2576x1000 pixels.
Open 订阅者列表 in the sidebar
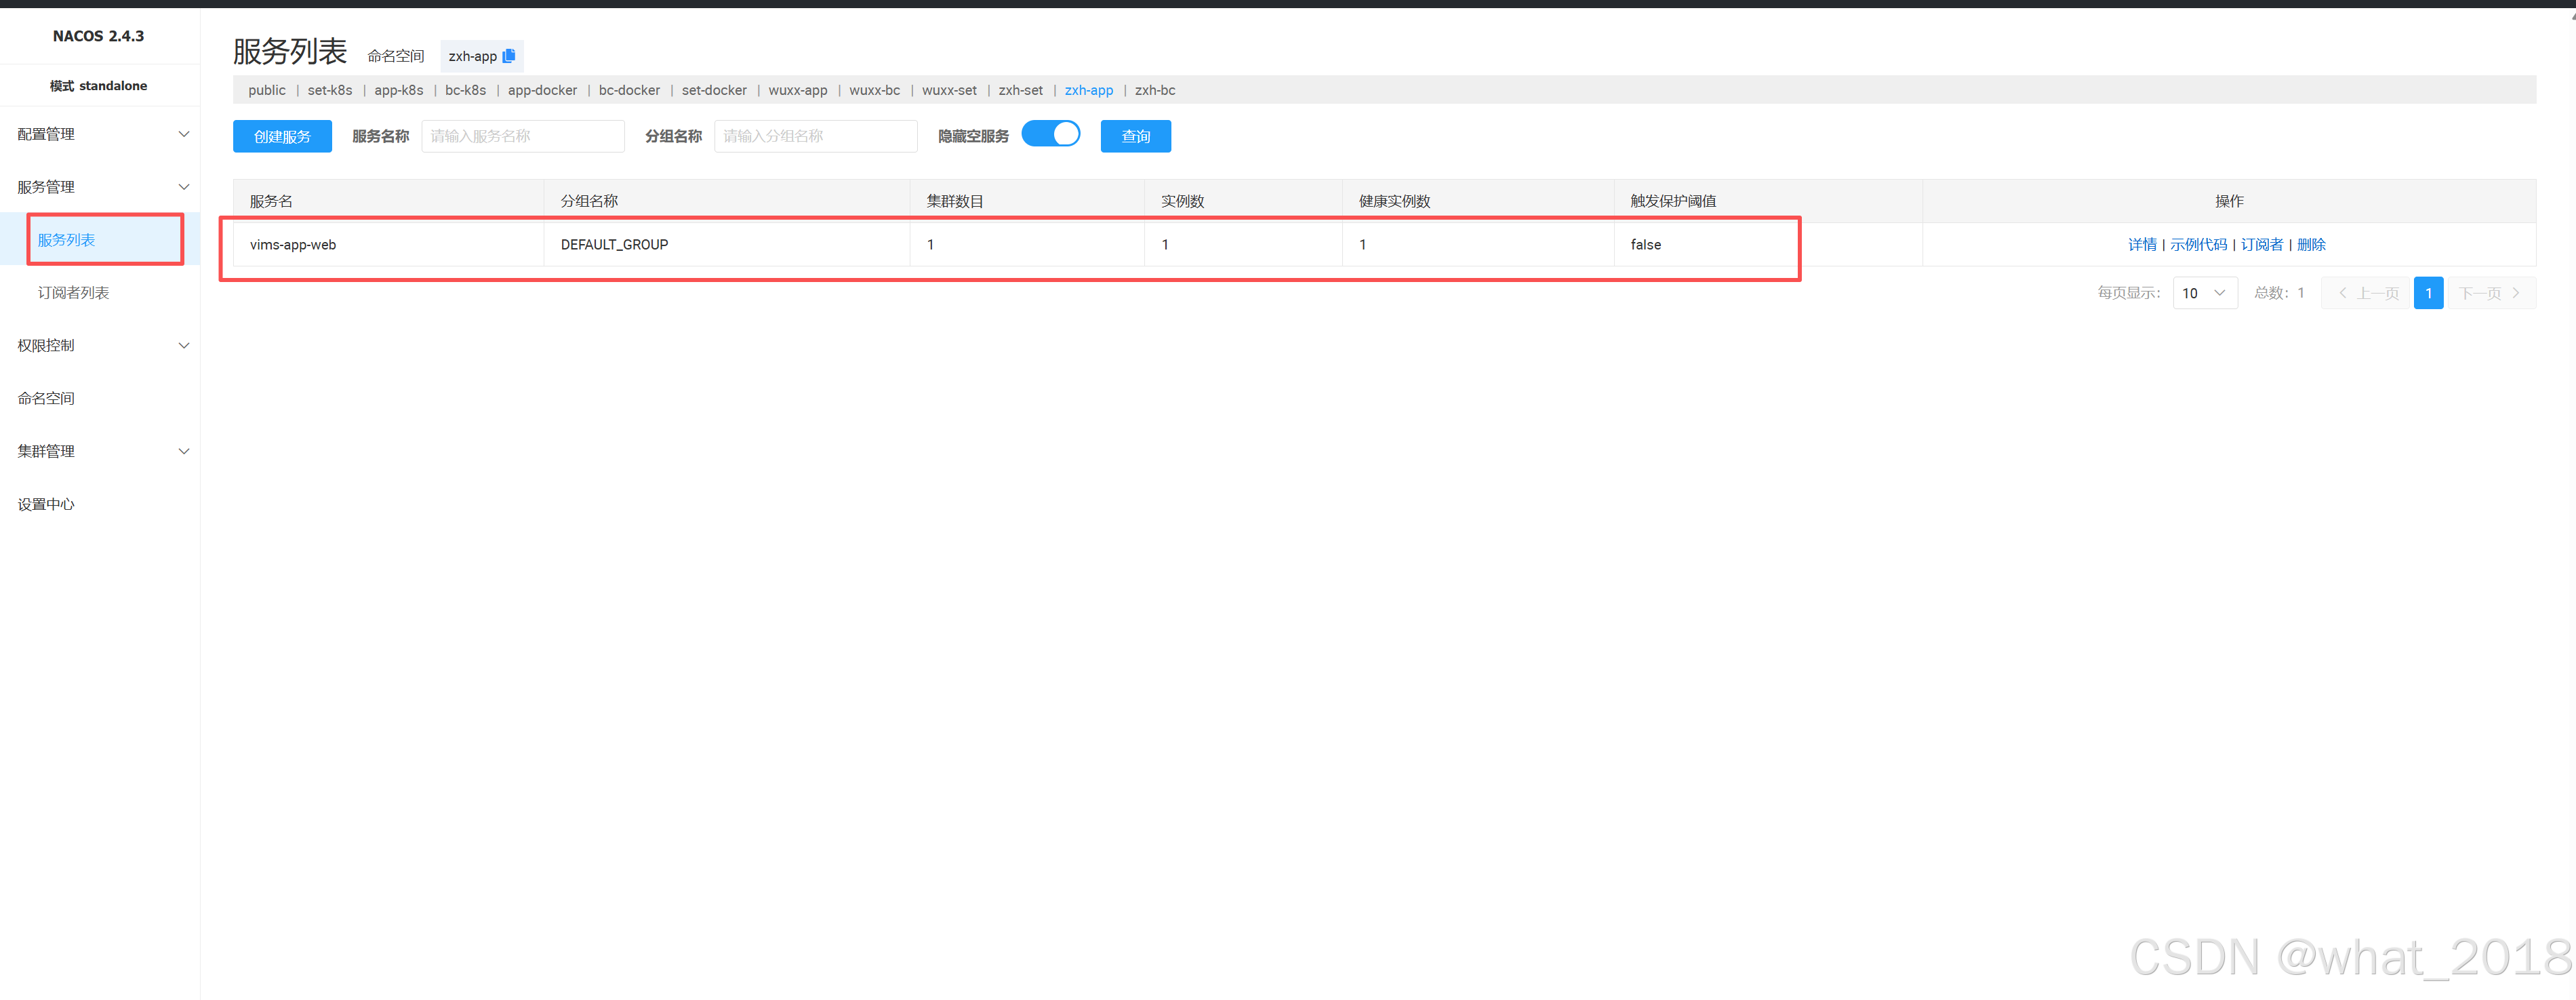[73, 293]
